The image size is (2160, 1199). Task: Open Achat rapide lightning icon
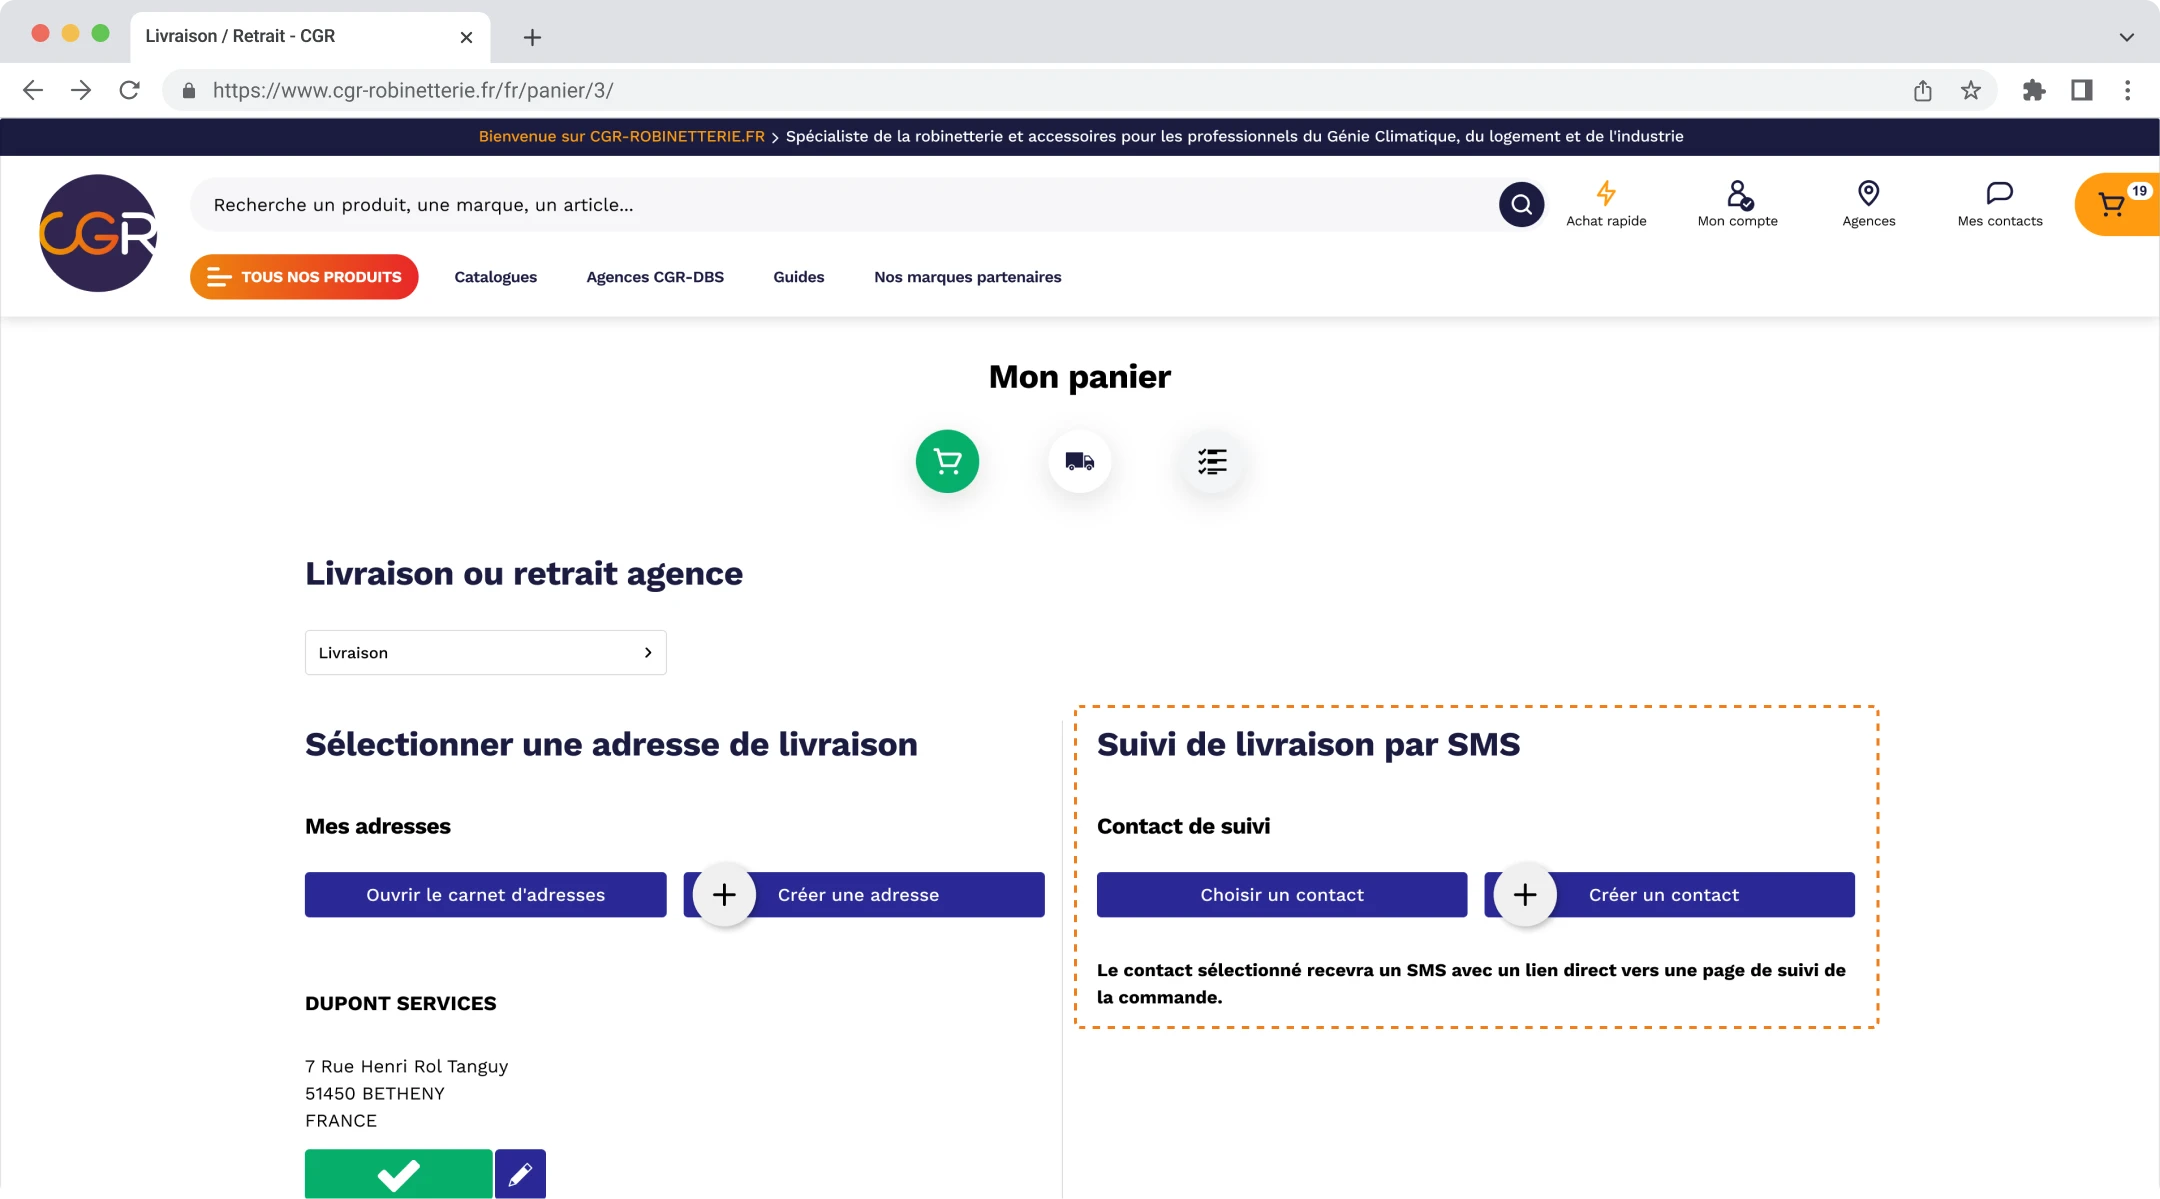1606,192
